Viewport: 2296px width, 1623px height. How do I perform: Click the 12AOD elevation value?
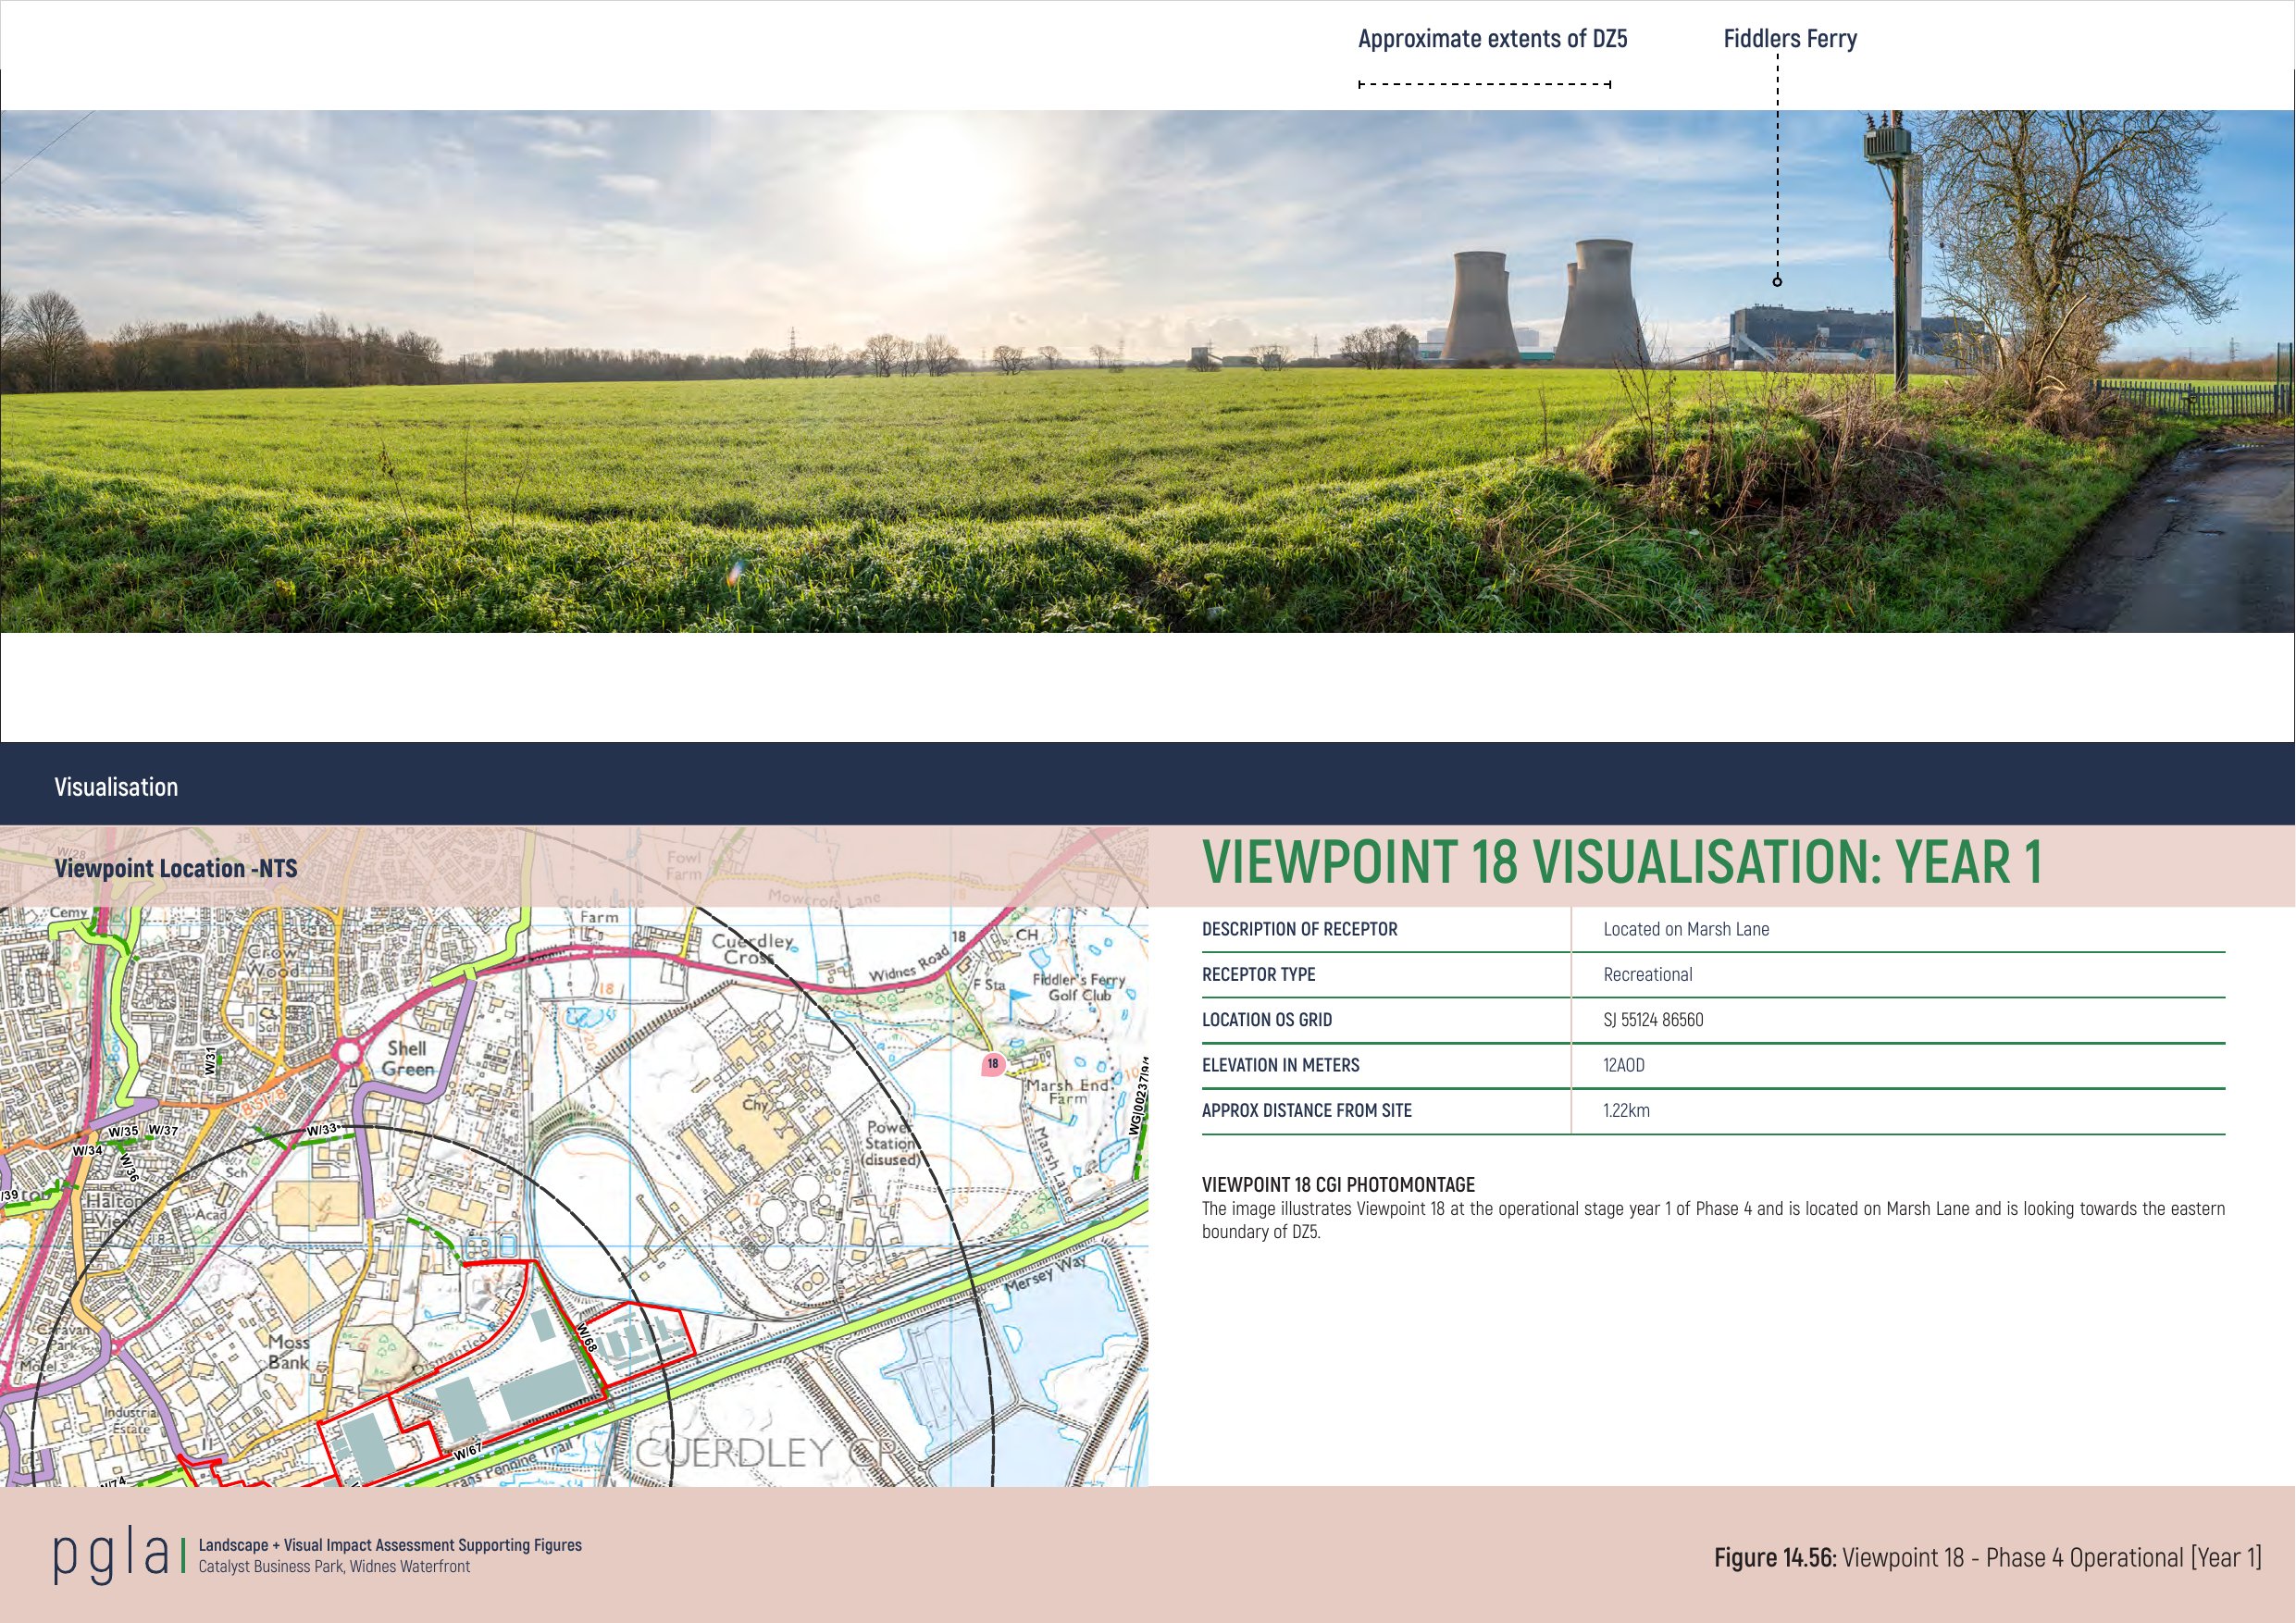pyautogui.click(x=1623, y=1065)
